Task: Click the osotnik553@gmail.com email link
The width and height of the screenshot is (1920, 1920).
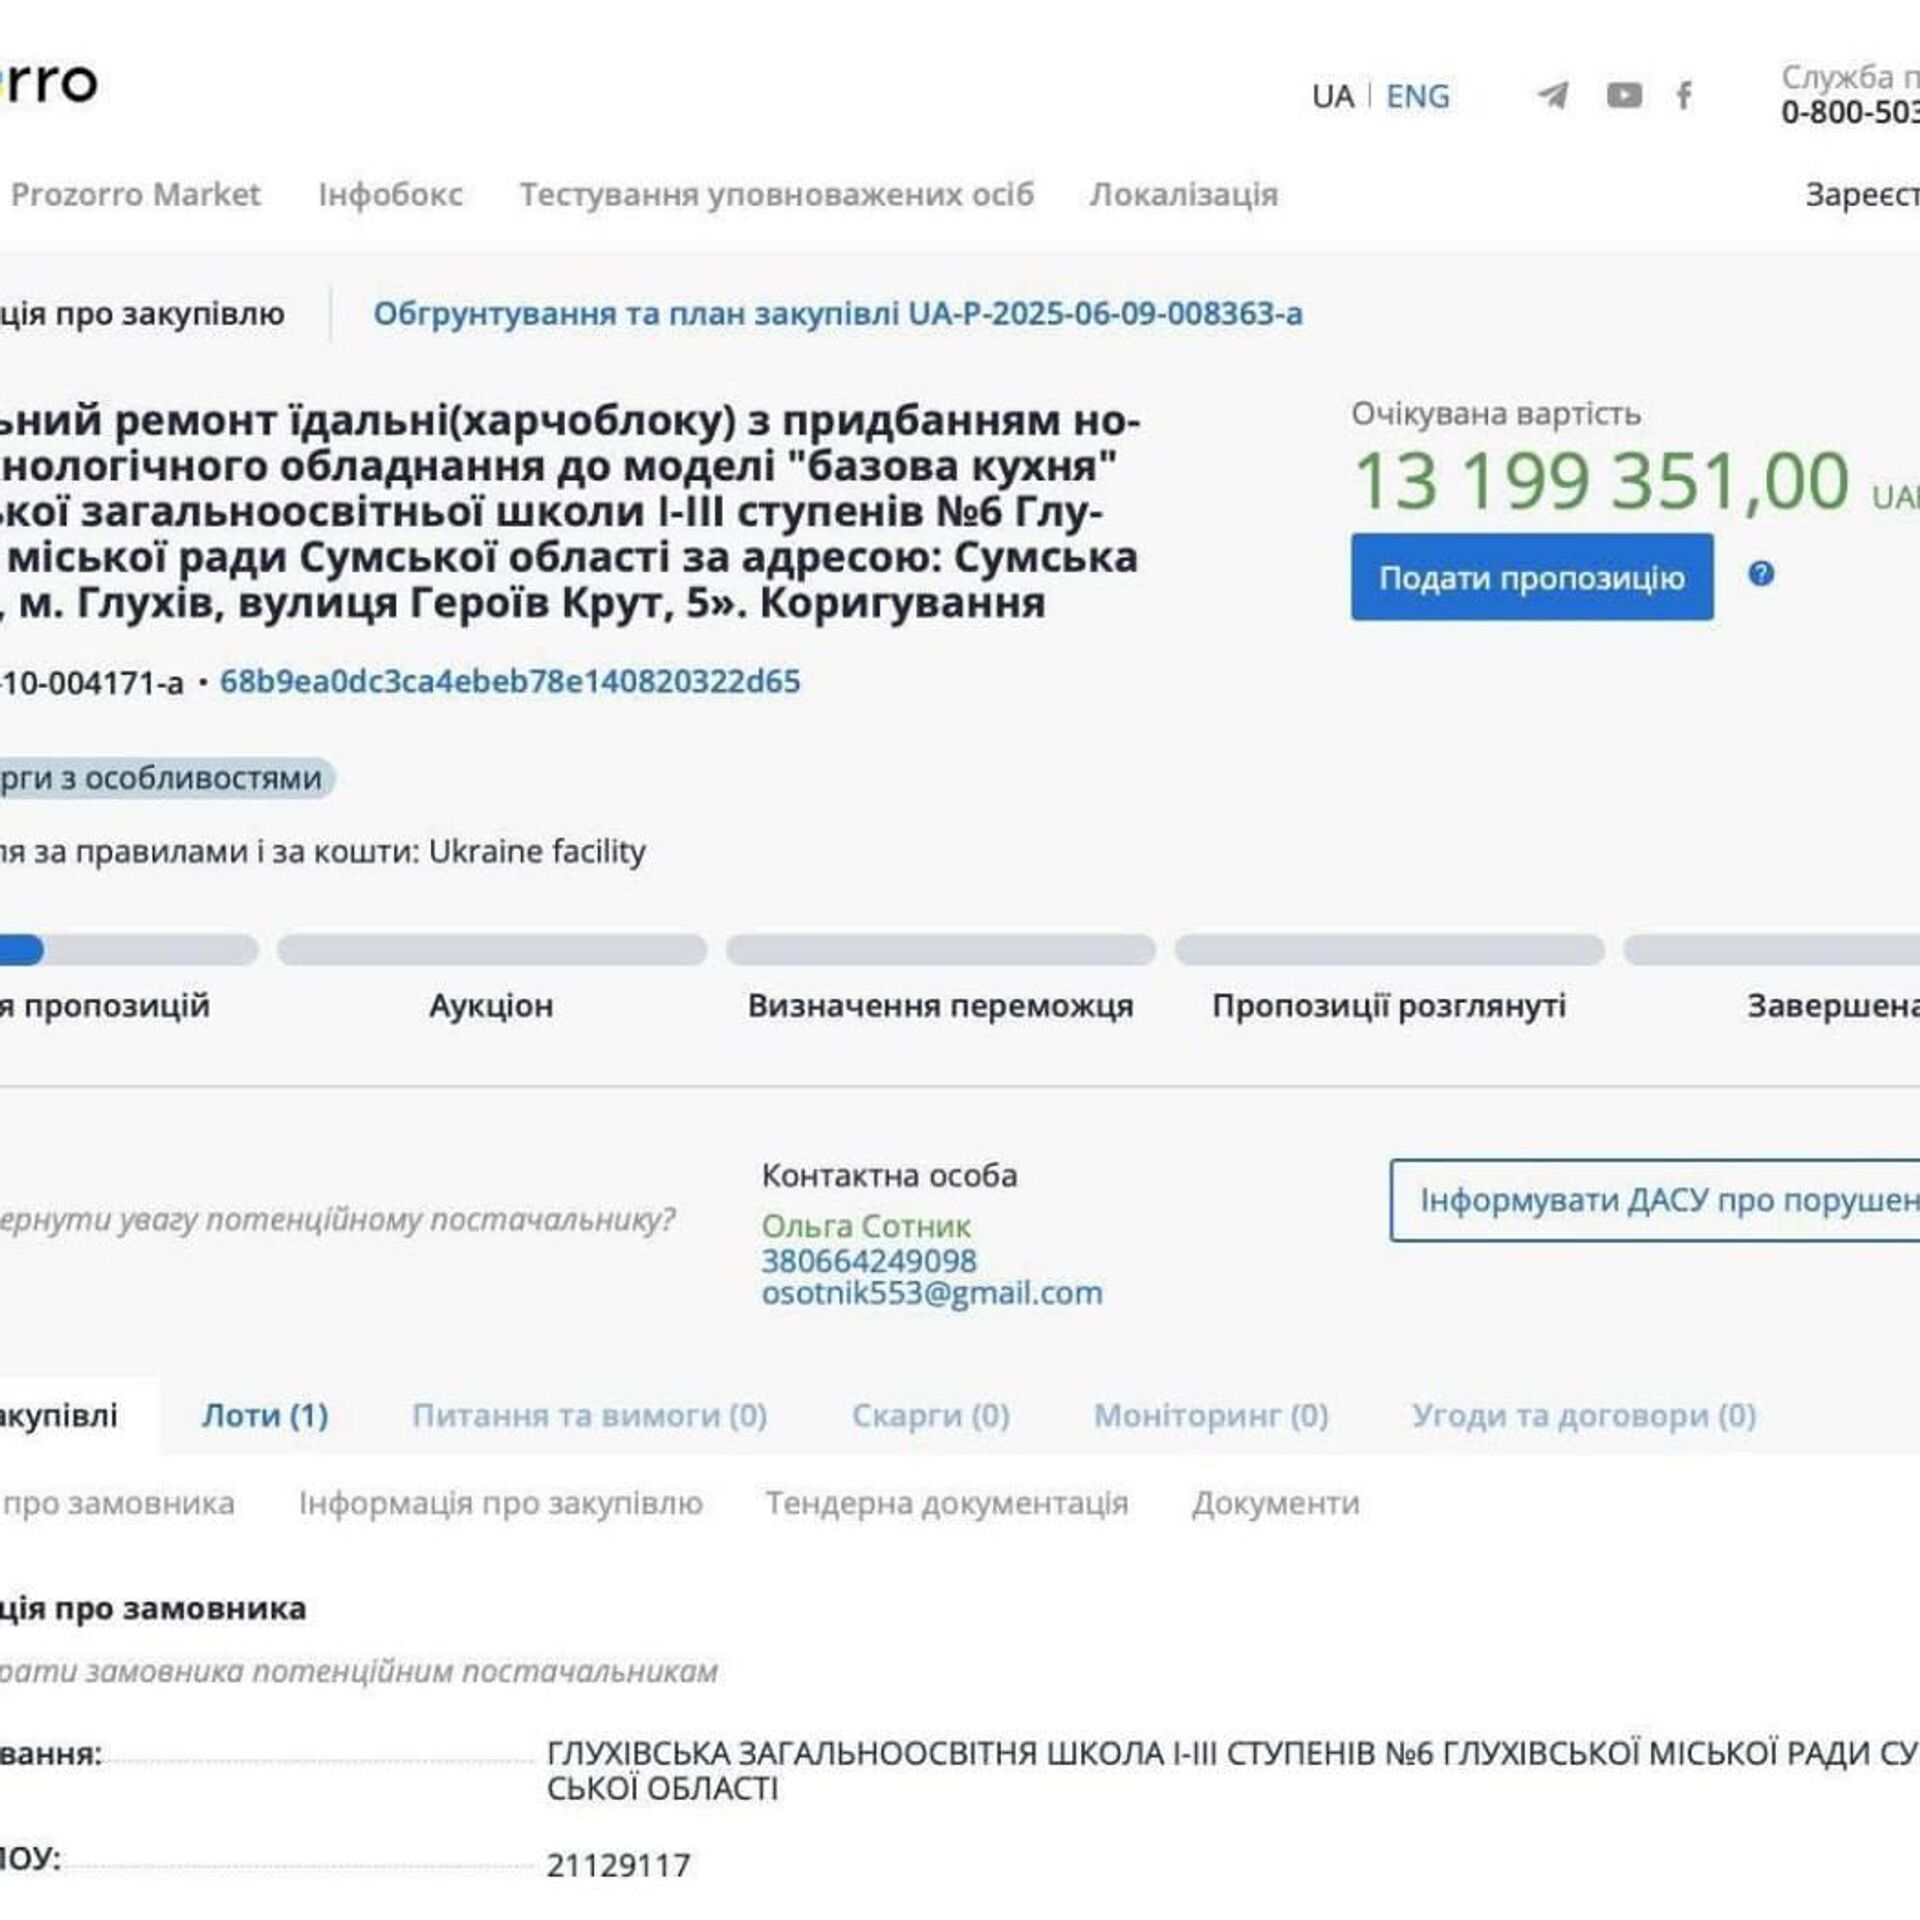Action: click(x=932, y=1293)
